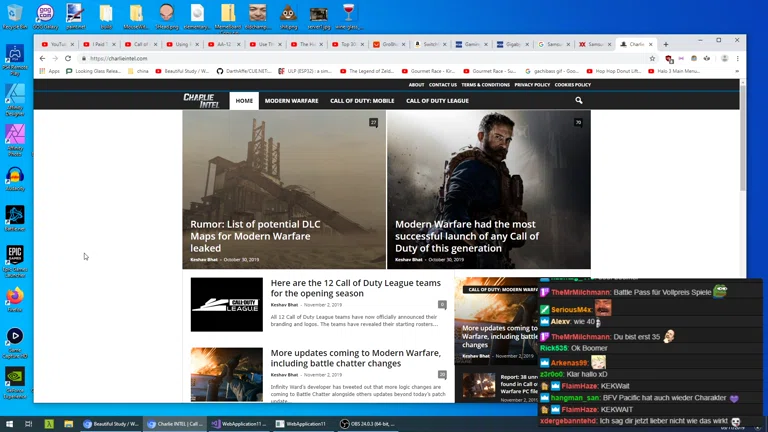768x432 pixels.
Task: Reload the page with the refresh button
Action: tap(68, 58)
